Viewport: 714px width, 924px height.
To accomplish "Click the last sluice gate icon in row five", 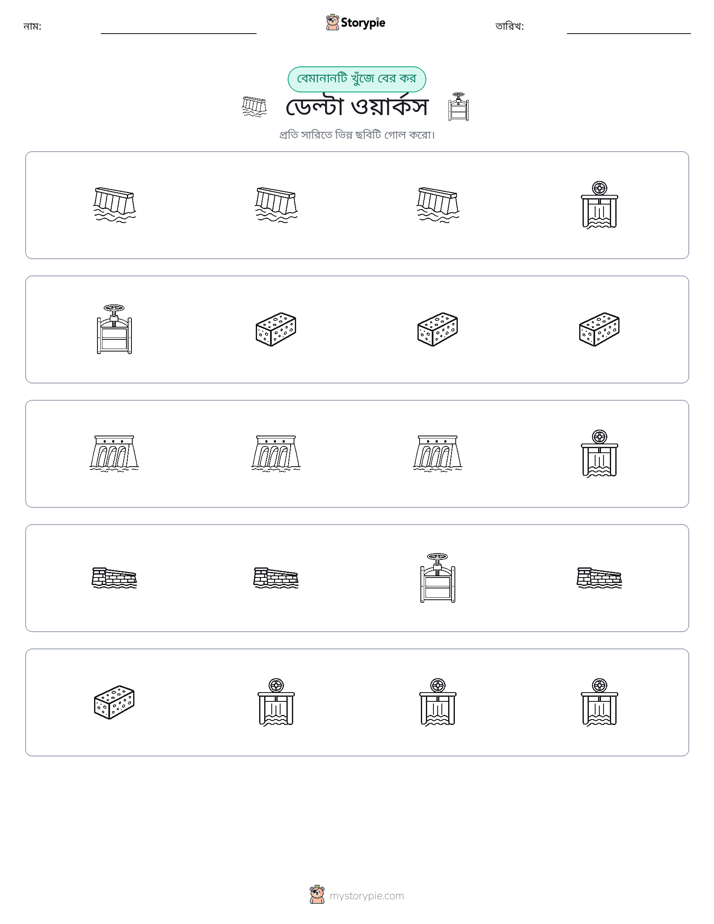I will 599,702.
